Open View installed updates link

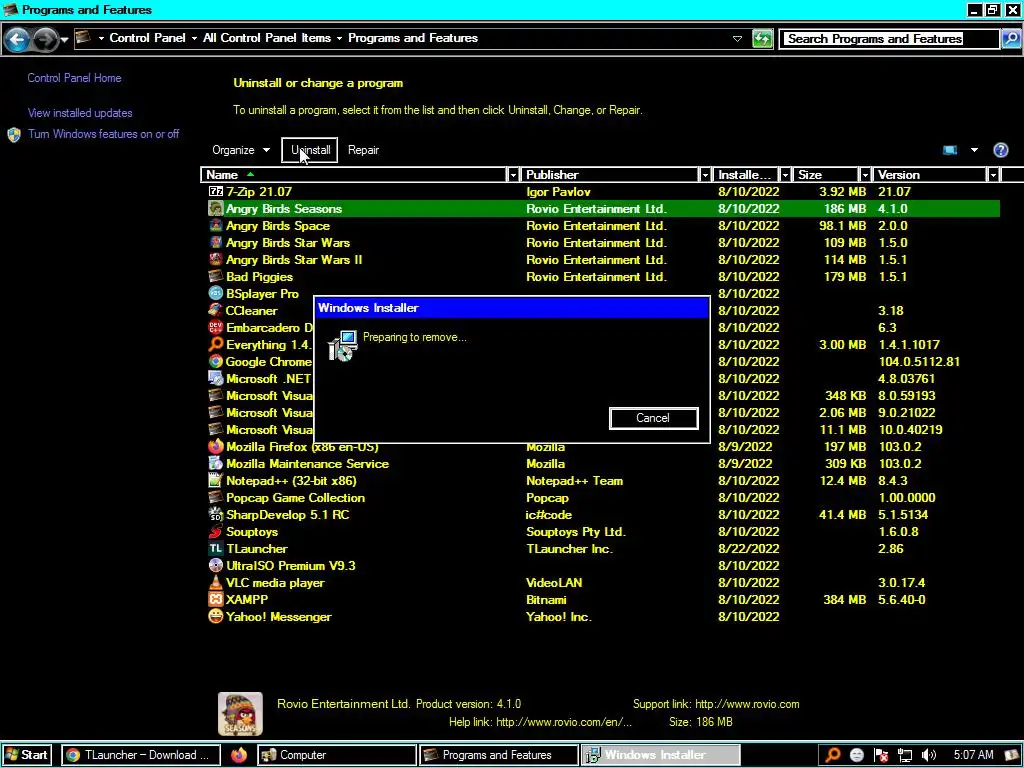point(80,113)
